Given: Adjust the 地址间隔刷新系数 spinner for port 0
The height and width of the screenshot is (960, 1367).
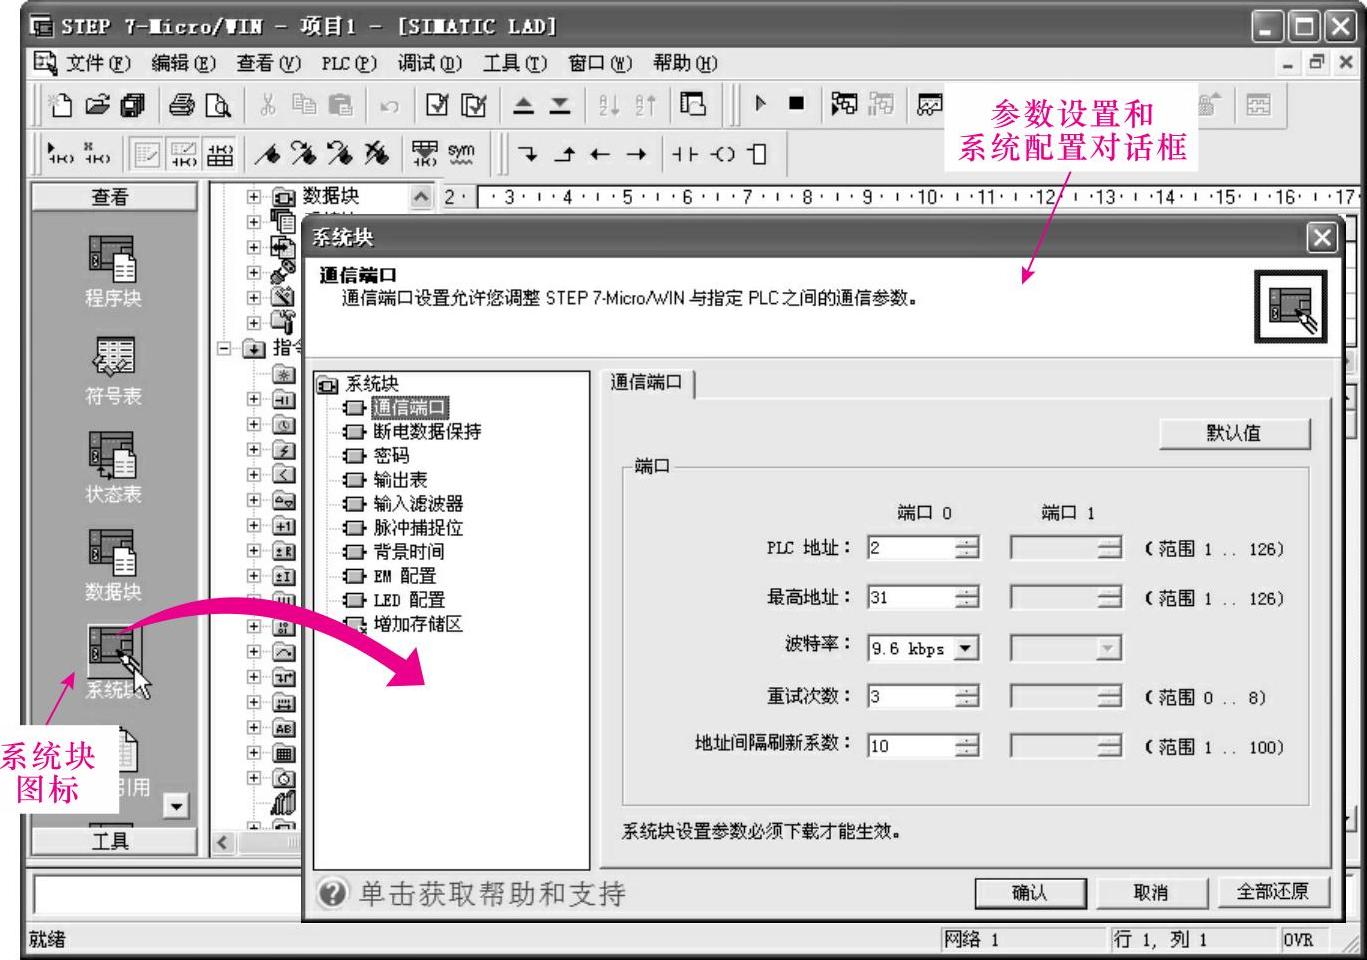Looking at the screenshot, I should point(966,745).
